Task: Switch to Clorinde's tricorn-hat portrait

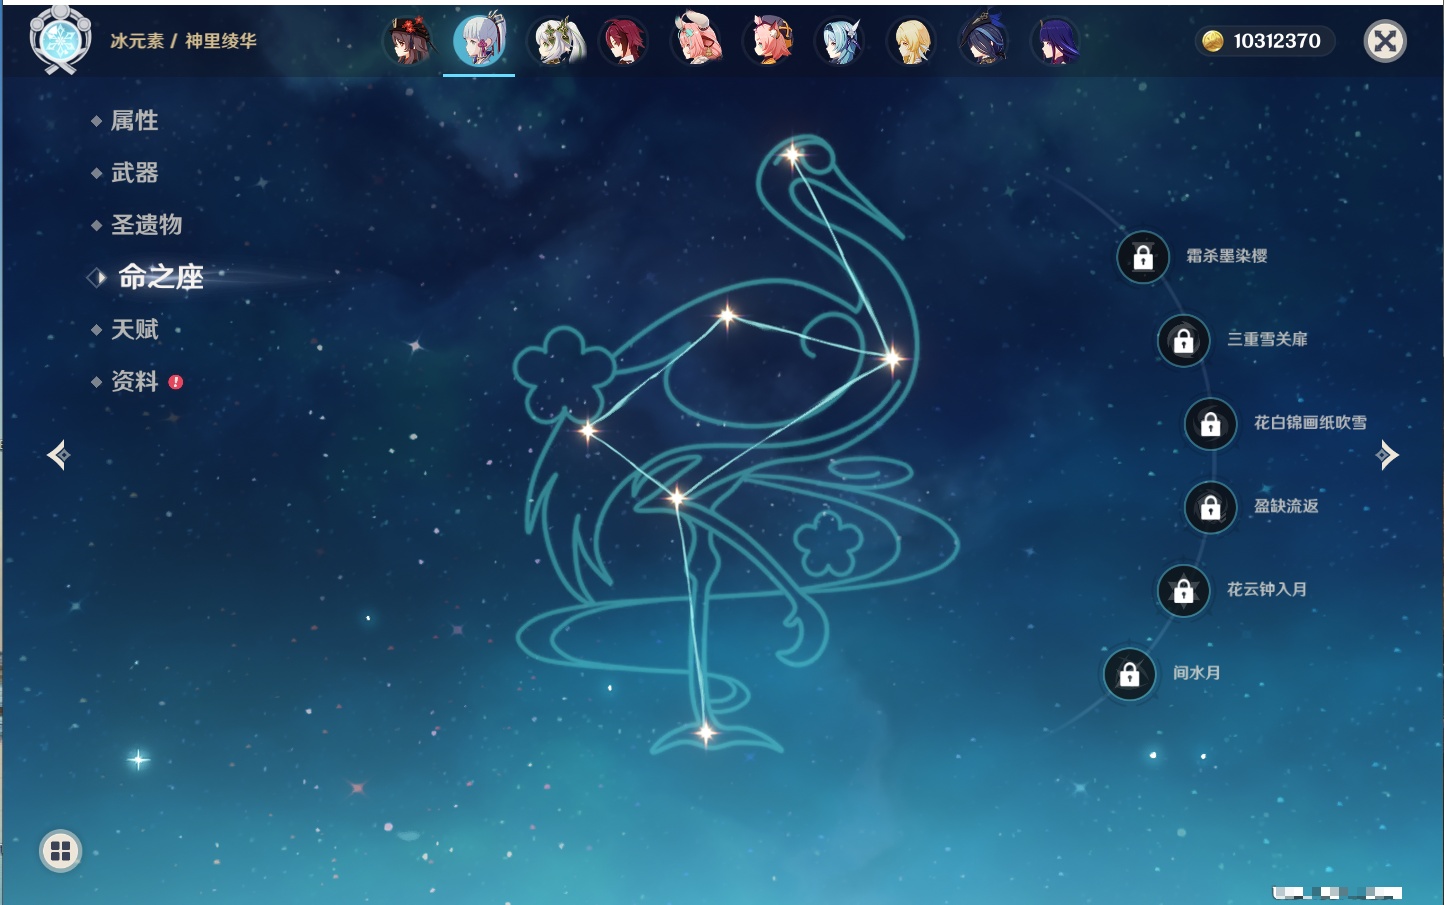Action: click(x=984, y=41)
